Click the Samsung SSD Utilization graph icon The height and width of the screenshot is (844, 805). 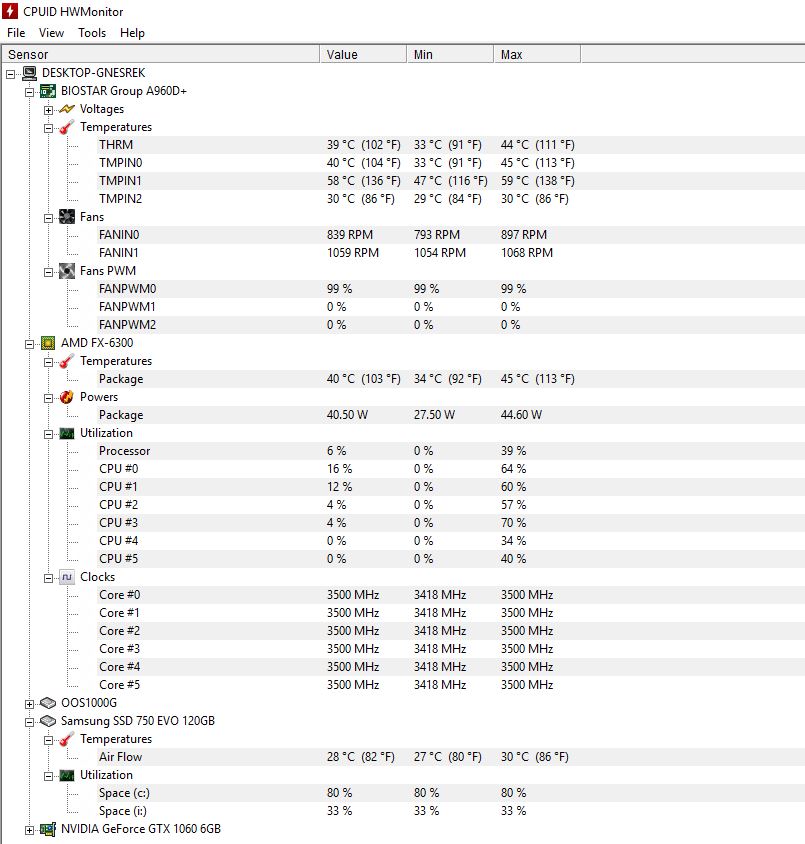coord(67,775)
